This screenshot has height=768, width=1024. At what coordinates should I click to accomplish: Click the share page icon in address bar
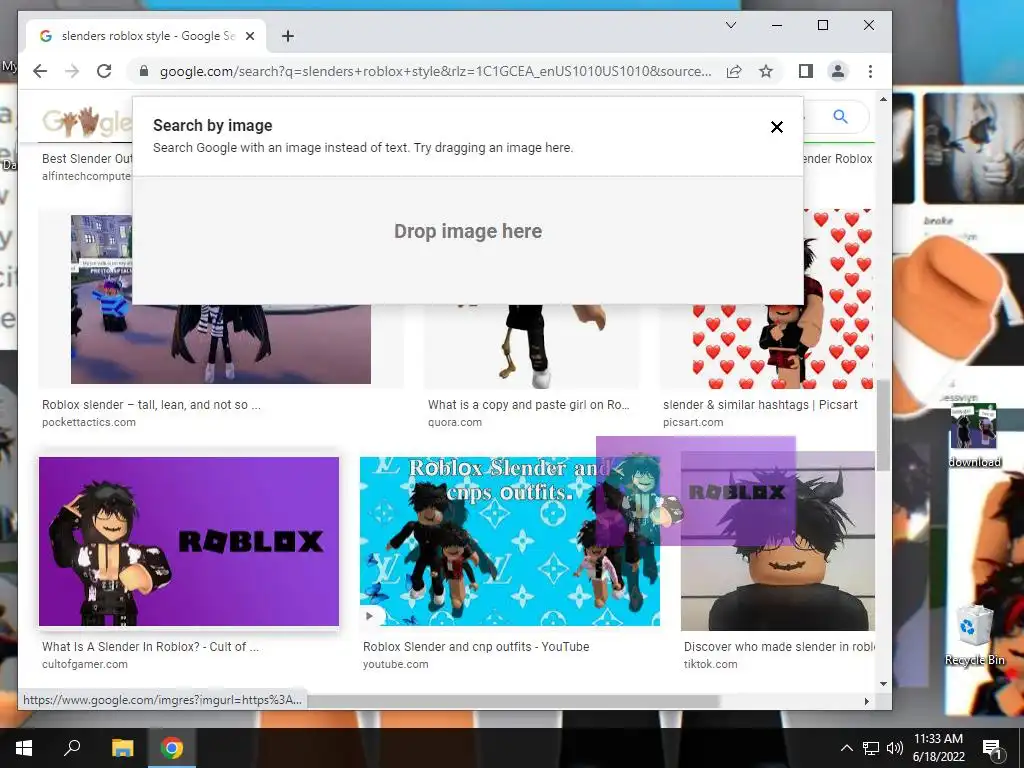734,71
